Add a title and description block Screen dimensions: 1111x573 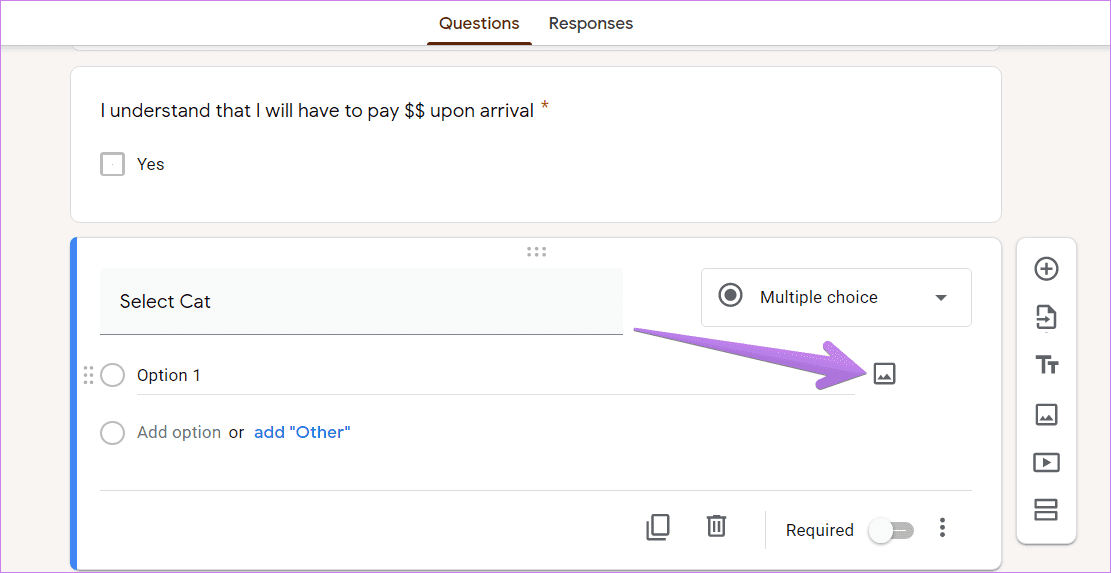click(x=1047, y=365)
